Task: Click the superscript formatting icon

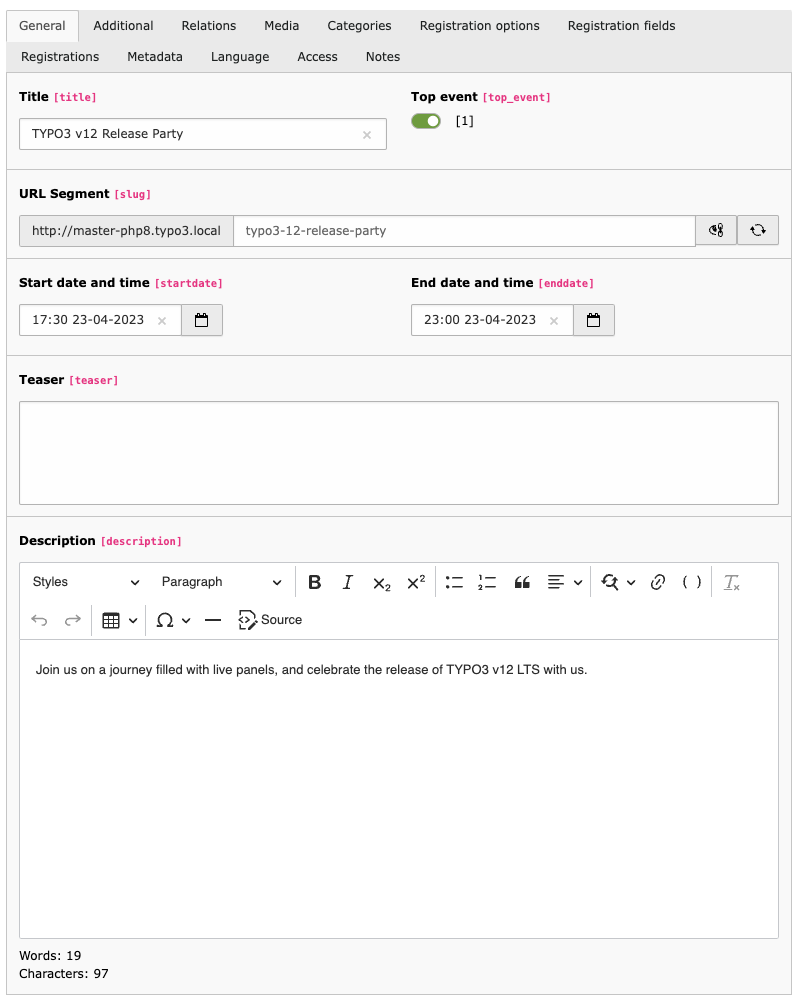Action: tap(416, 582)
